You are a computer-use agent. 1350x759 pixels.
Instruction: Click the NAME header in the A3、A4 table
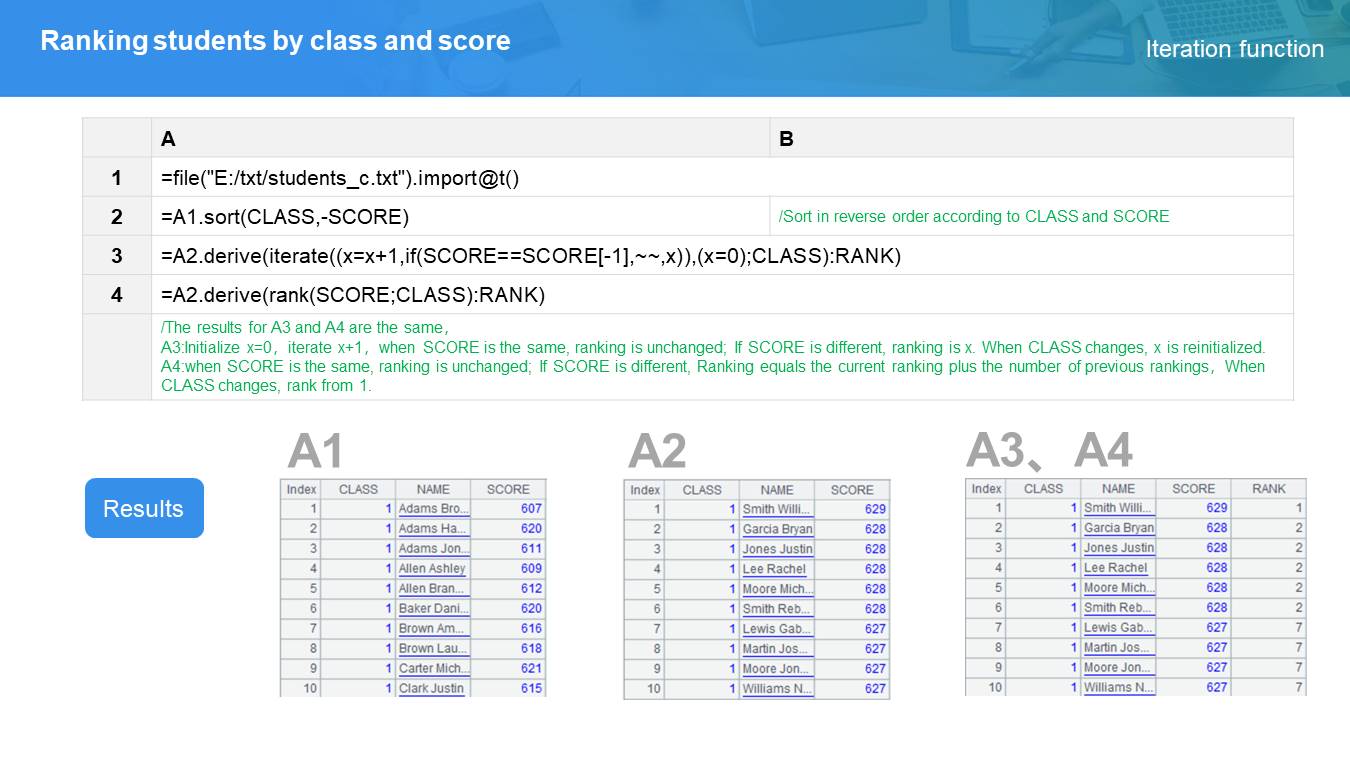1118,488
